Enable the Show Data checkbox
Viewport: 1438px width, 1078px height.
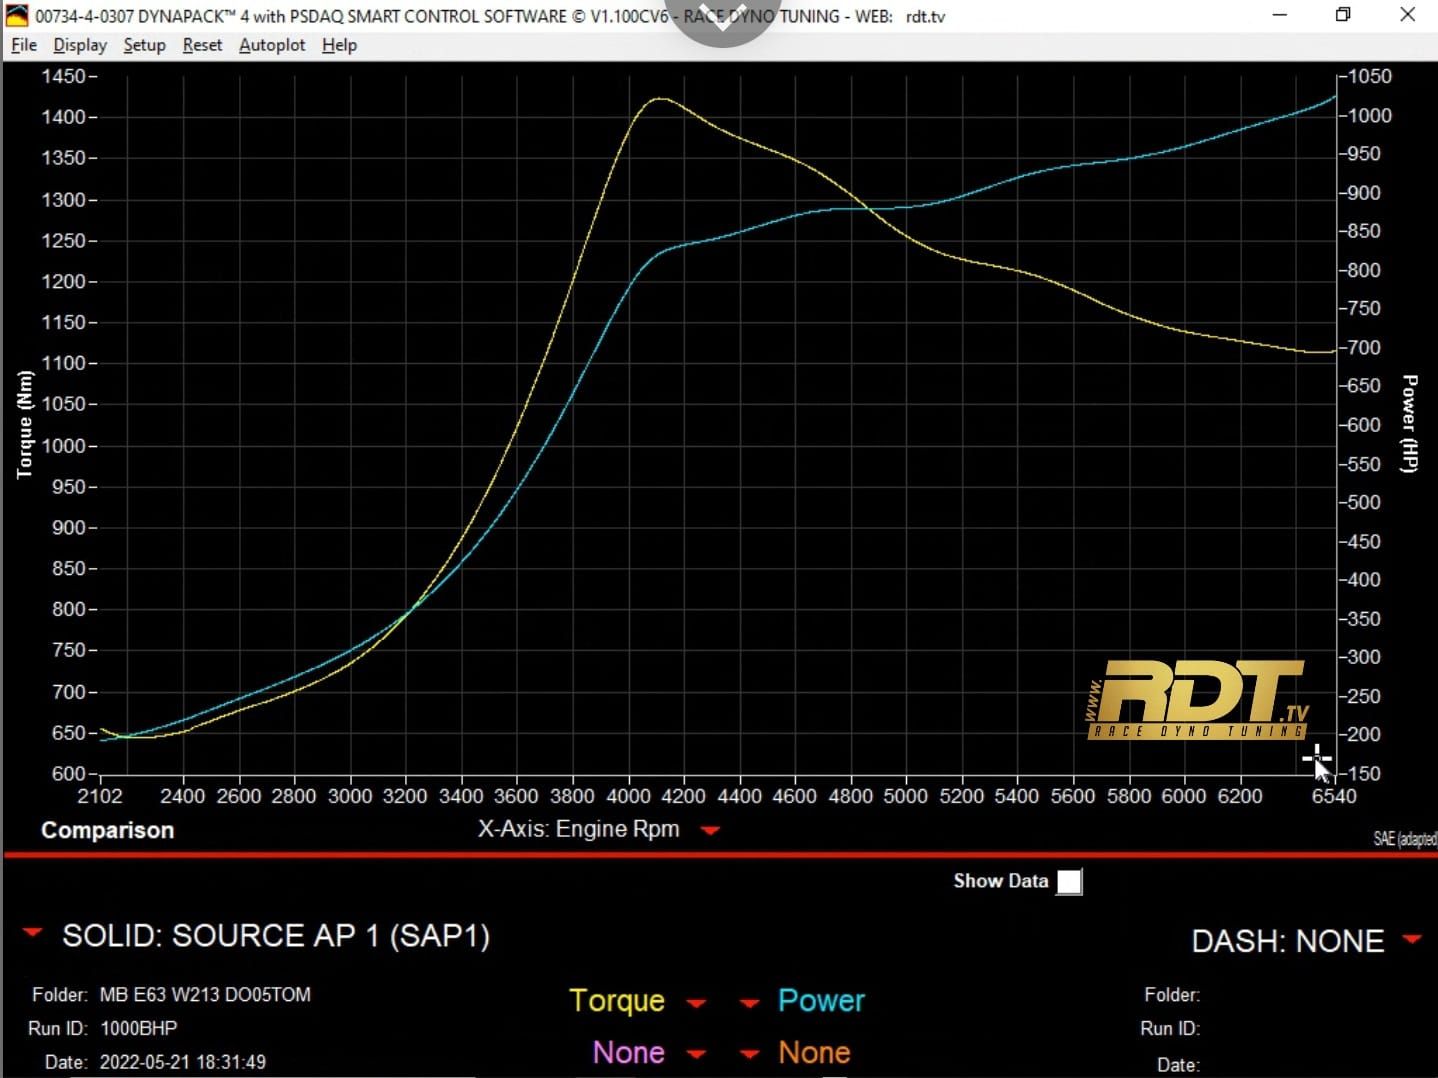(1069, 882)
